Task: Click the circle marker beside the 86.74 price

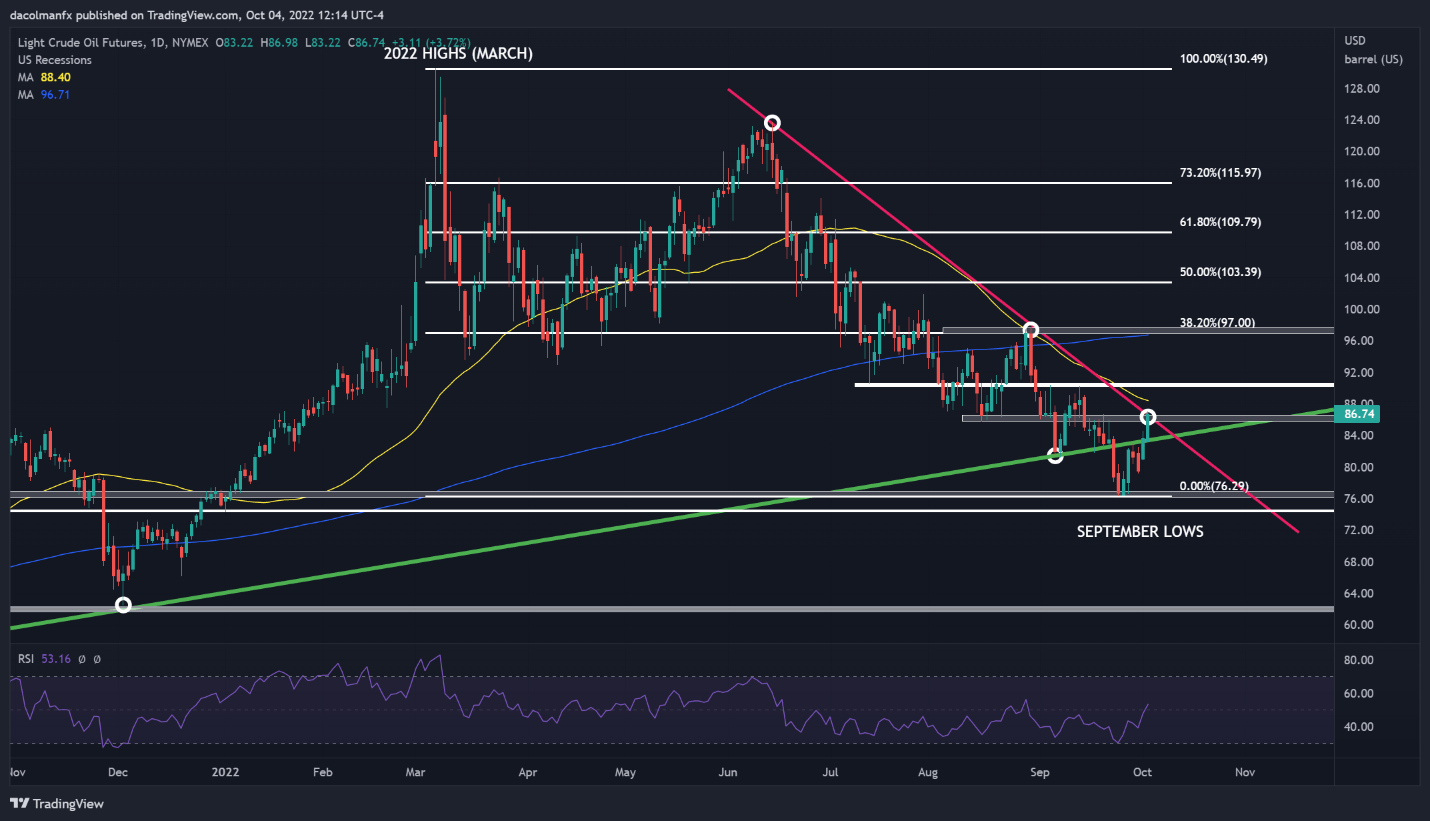Action: point(1148,416)
